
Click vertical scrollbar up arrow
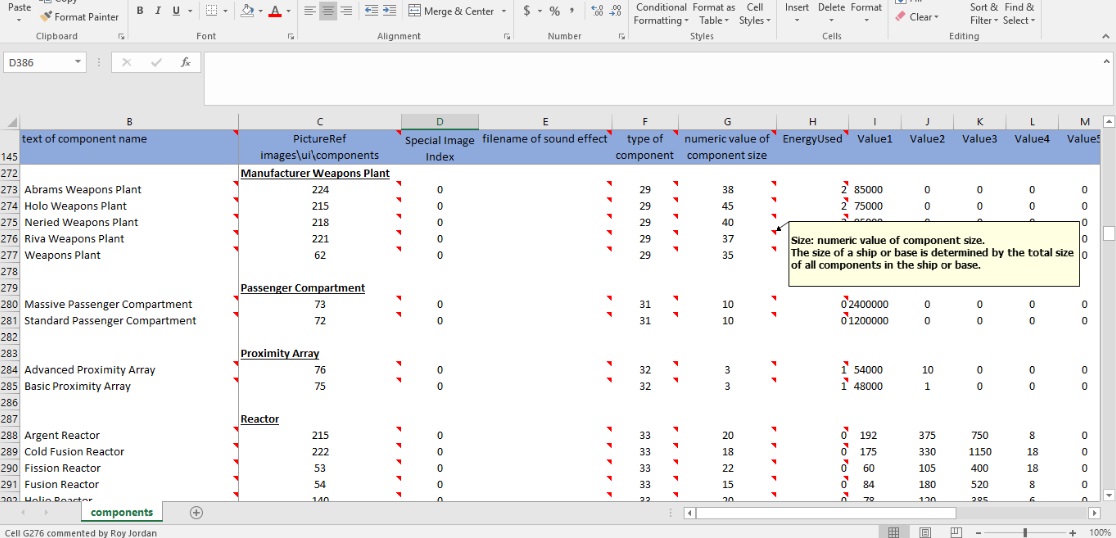click(1108, 122)
